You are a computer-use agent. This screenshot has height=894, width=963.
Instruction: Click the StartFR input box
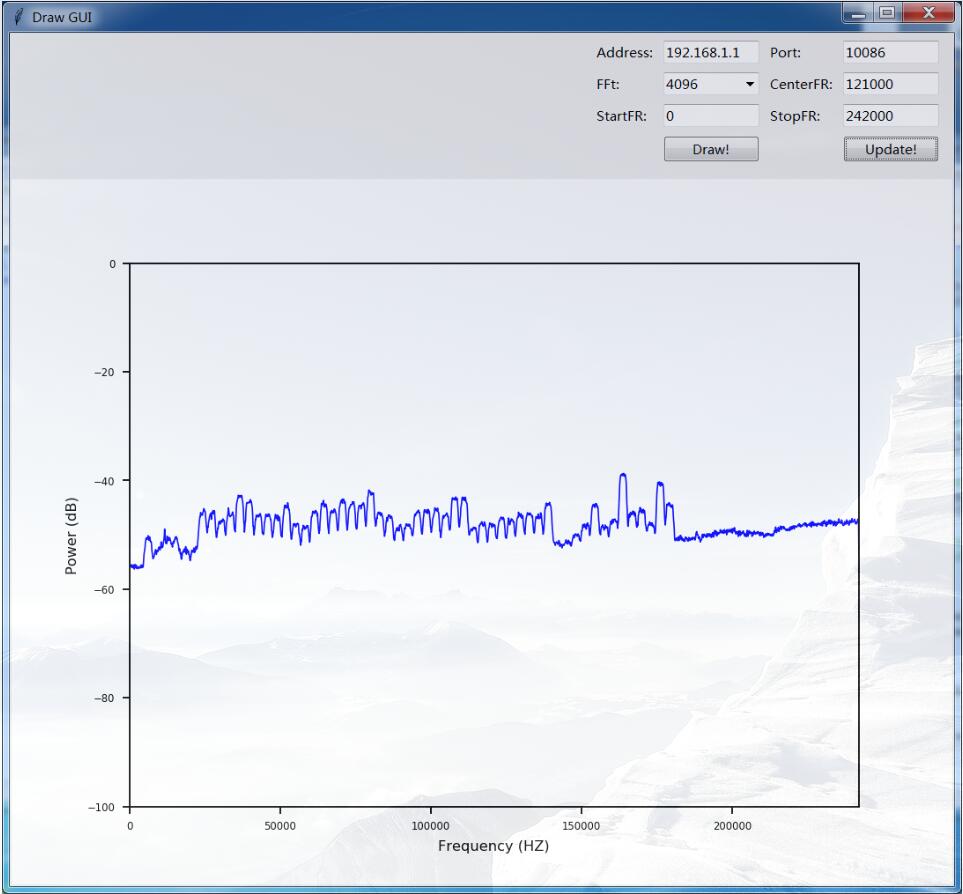(x=710, y=116)
